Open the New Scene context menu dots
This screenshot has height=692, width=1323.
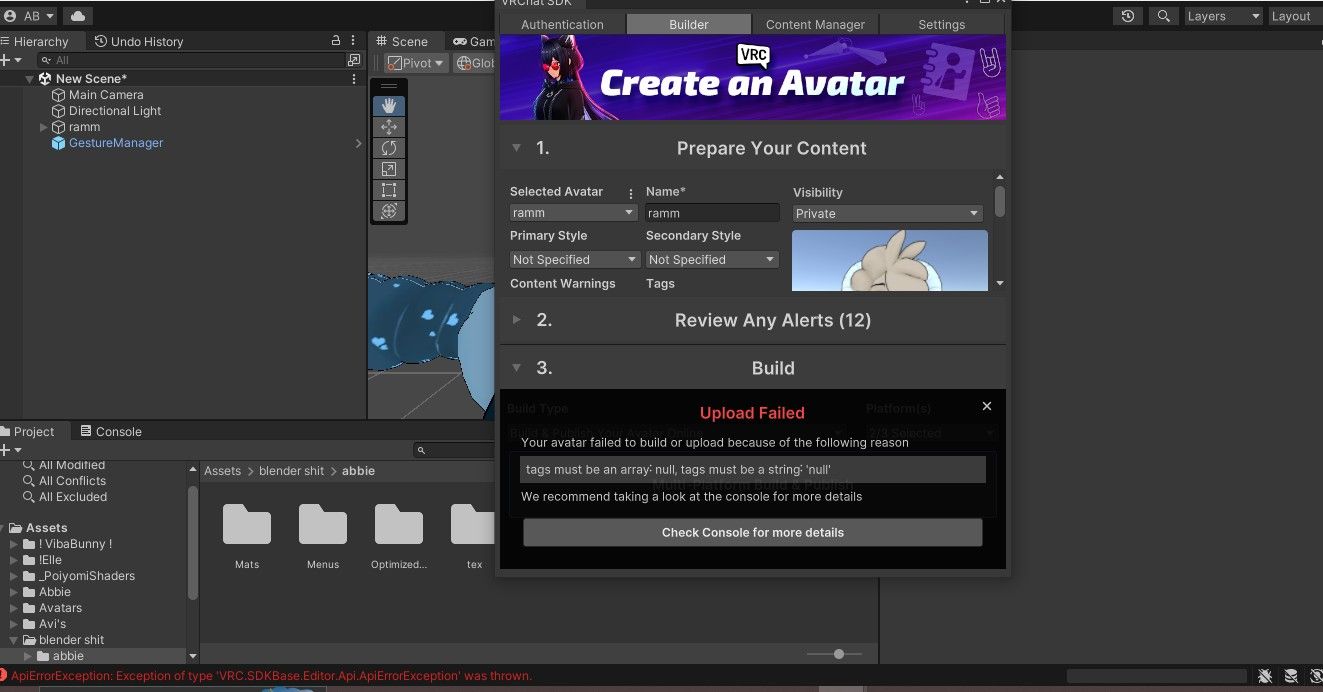pos(354,78)
